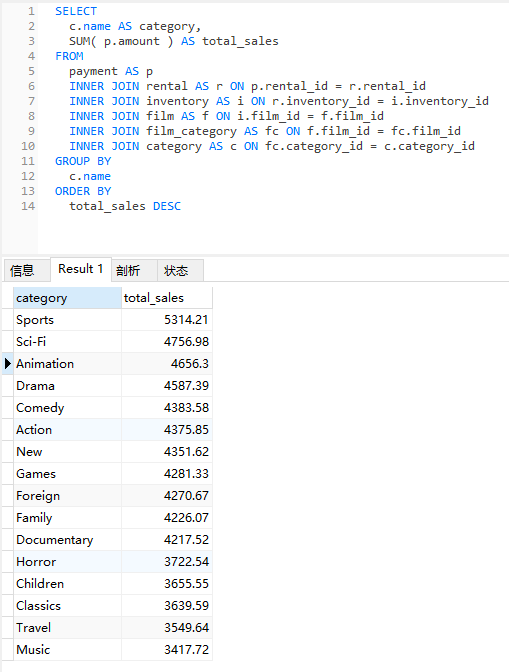Screen dimensions: 509x672
Task: Select the Sci-Fi category cell
Action: tap(67, 342)
